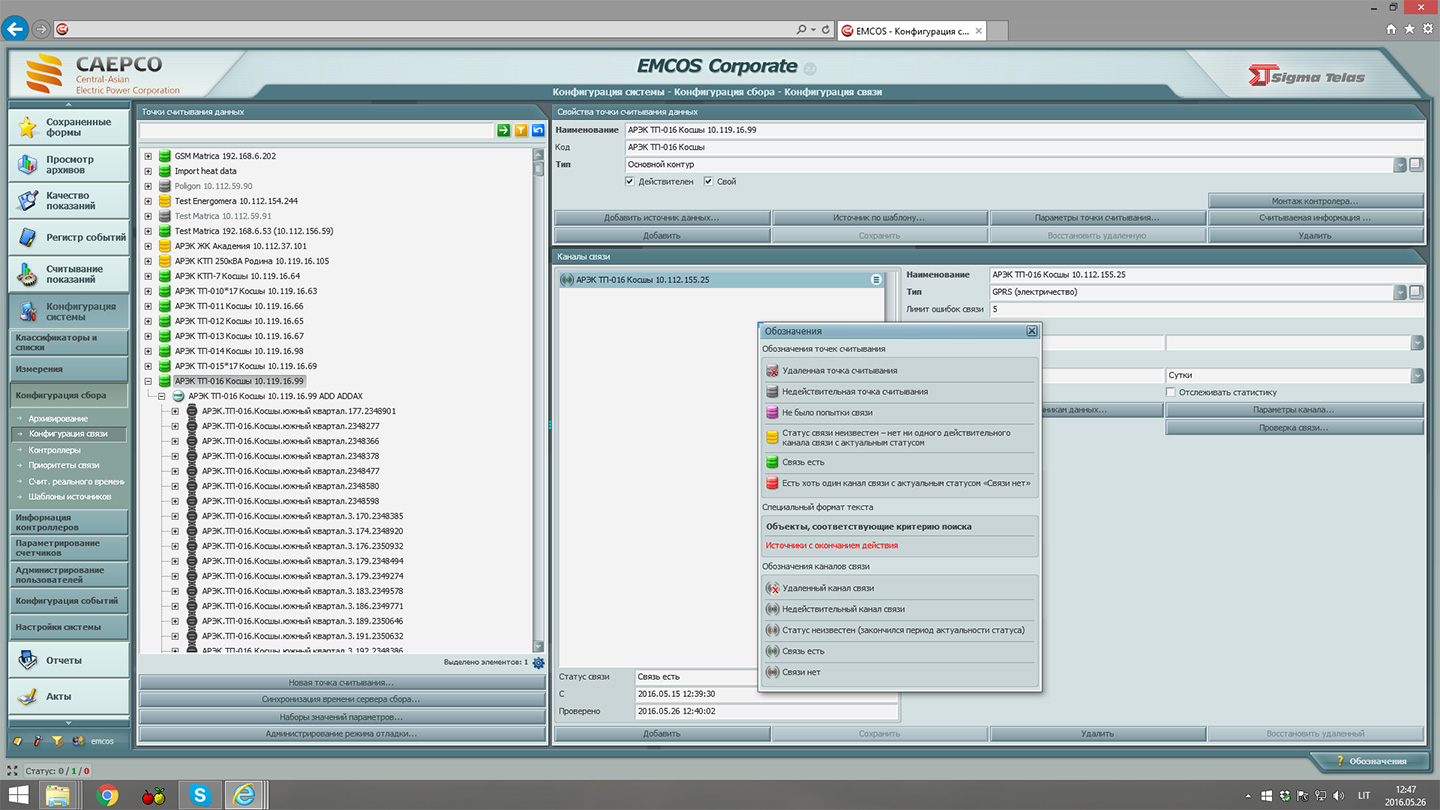Open Регистр событий section
The height and width of the screenshot is (810, 1440).
click(69, 237)
